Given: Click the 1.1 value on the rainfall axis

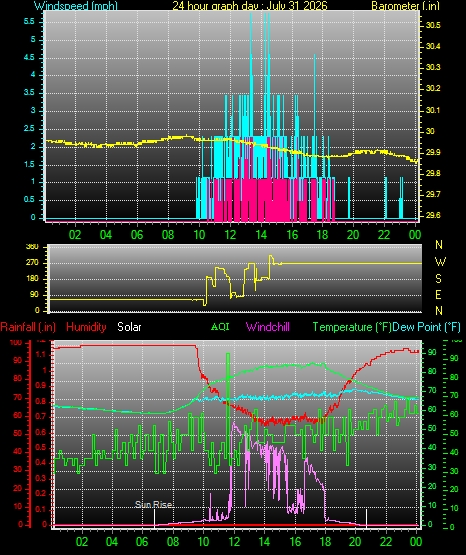Looking at the screenshot, I should click(41, 354).
